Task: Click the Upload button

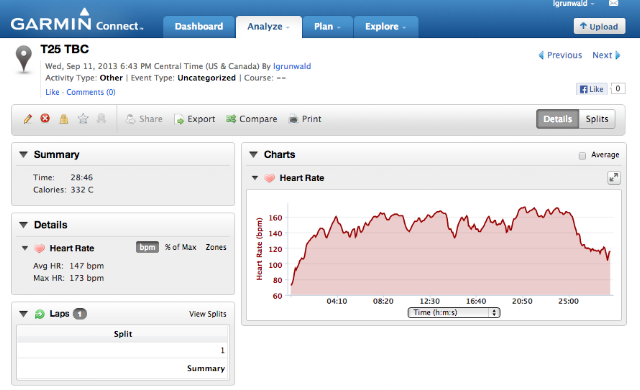Action: tap(599, 27)
